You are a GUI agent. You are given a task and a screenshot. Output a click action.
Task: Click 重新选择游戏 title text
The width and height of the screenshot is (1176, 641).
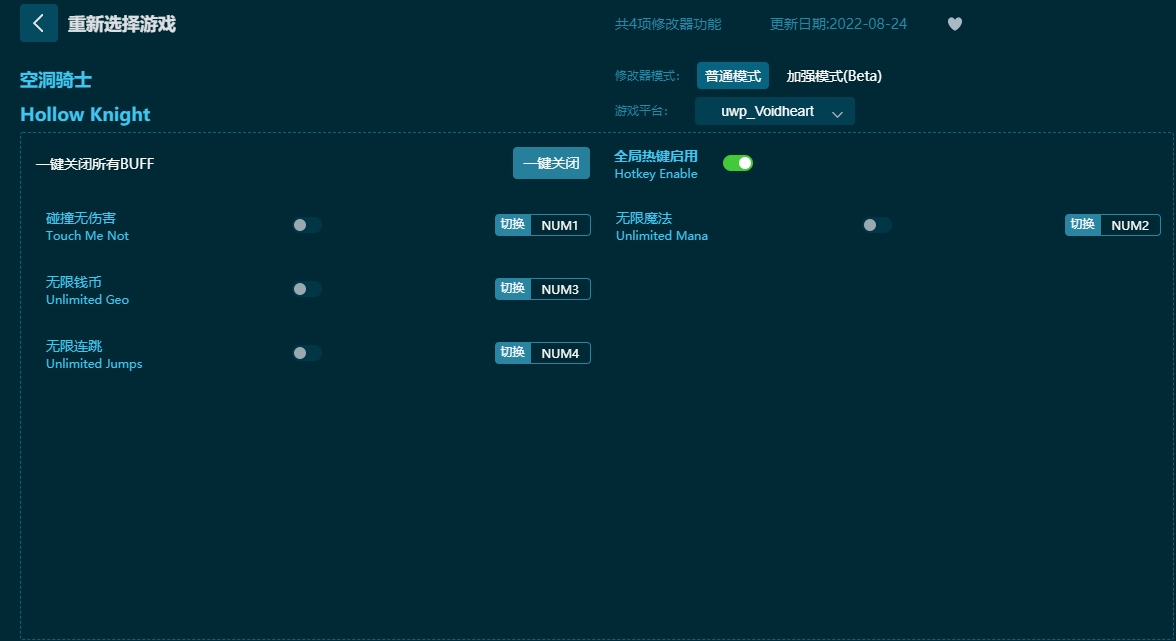(122, 24)
